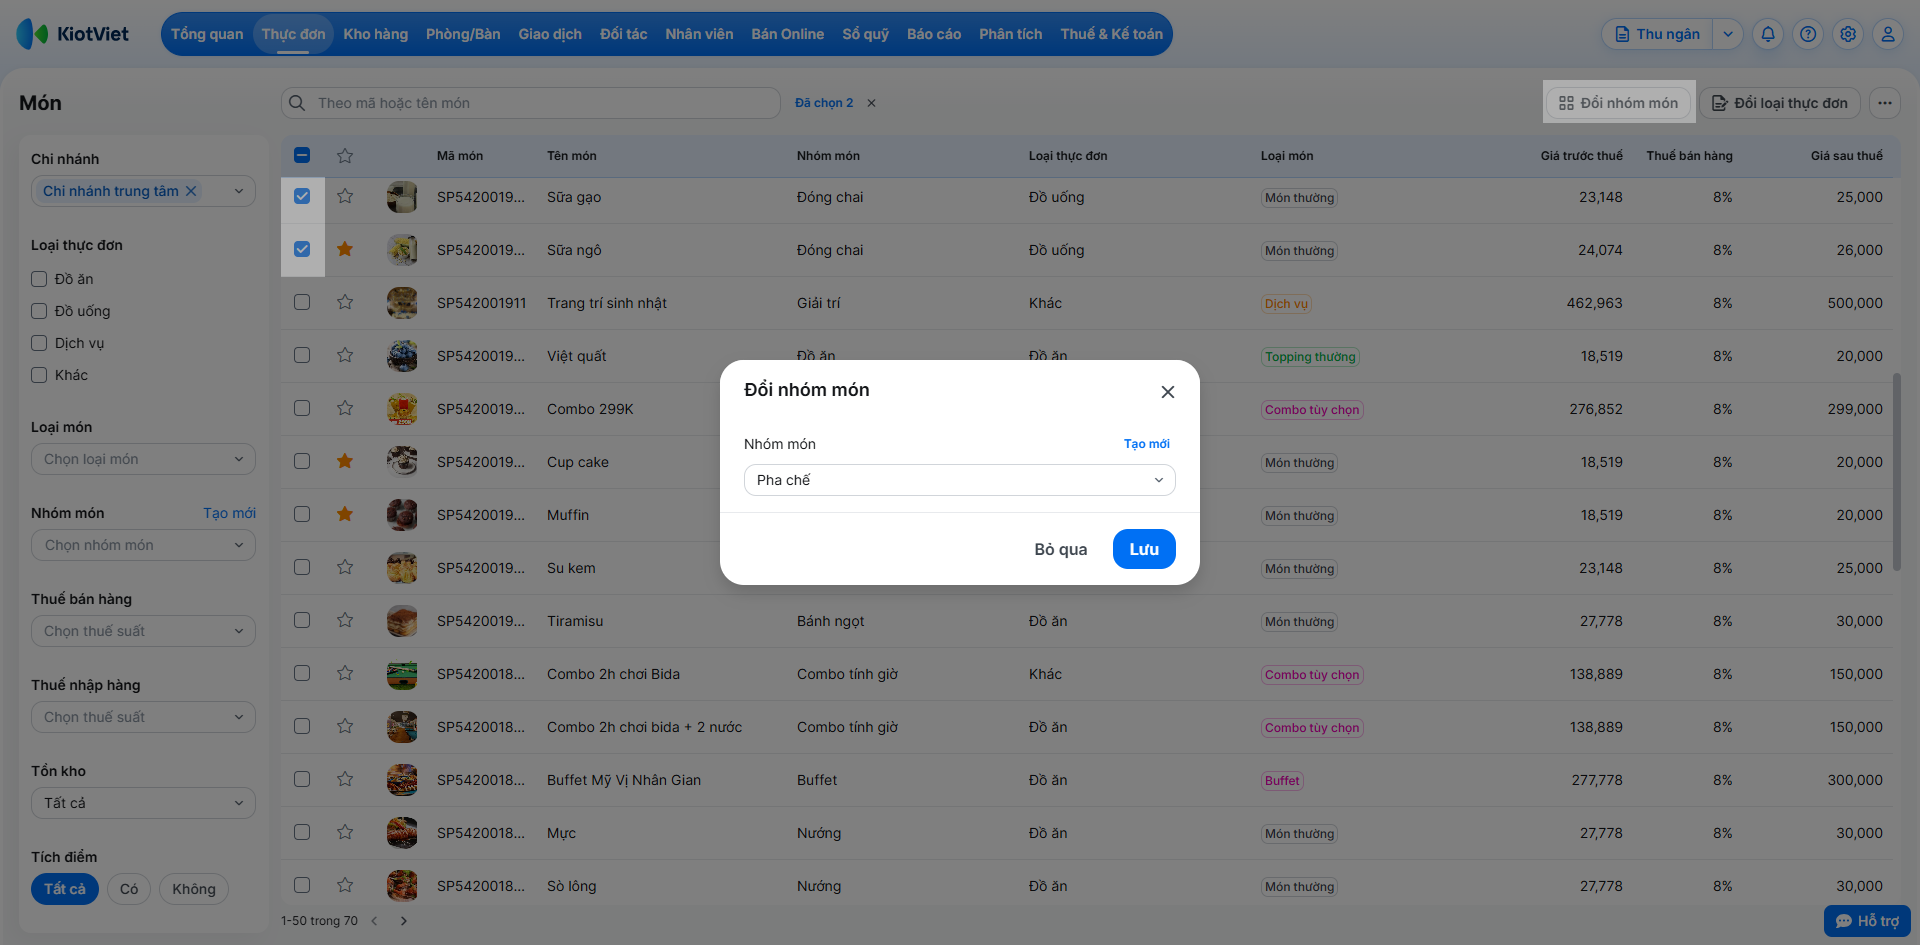Viewport: 1920px width, 945px height.
Task: Toggle favorite star for Sữa ngô
Action: 345,249
